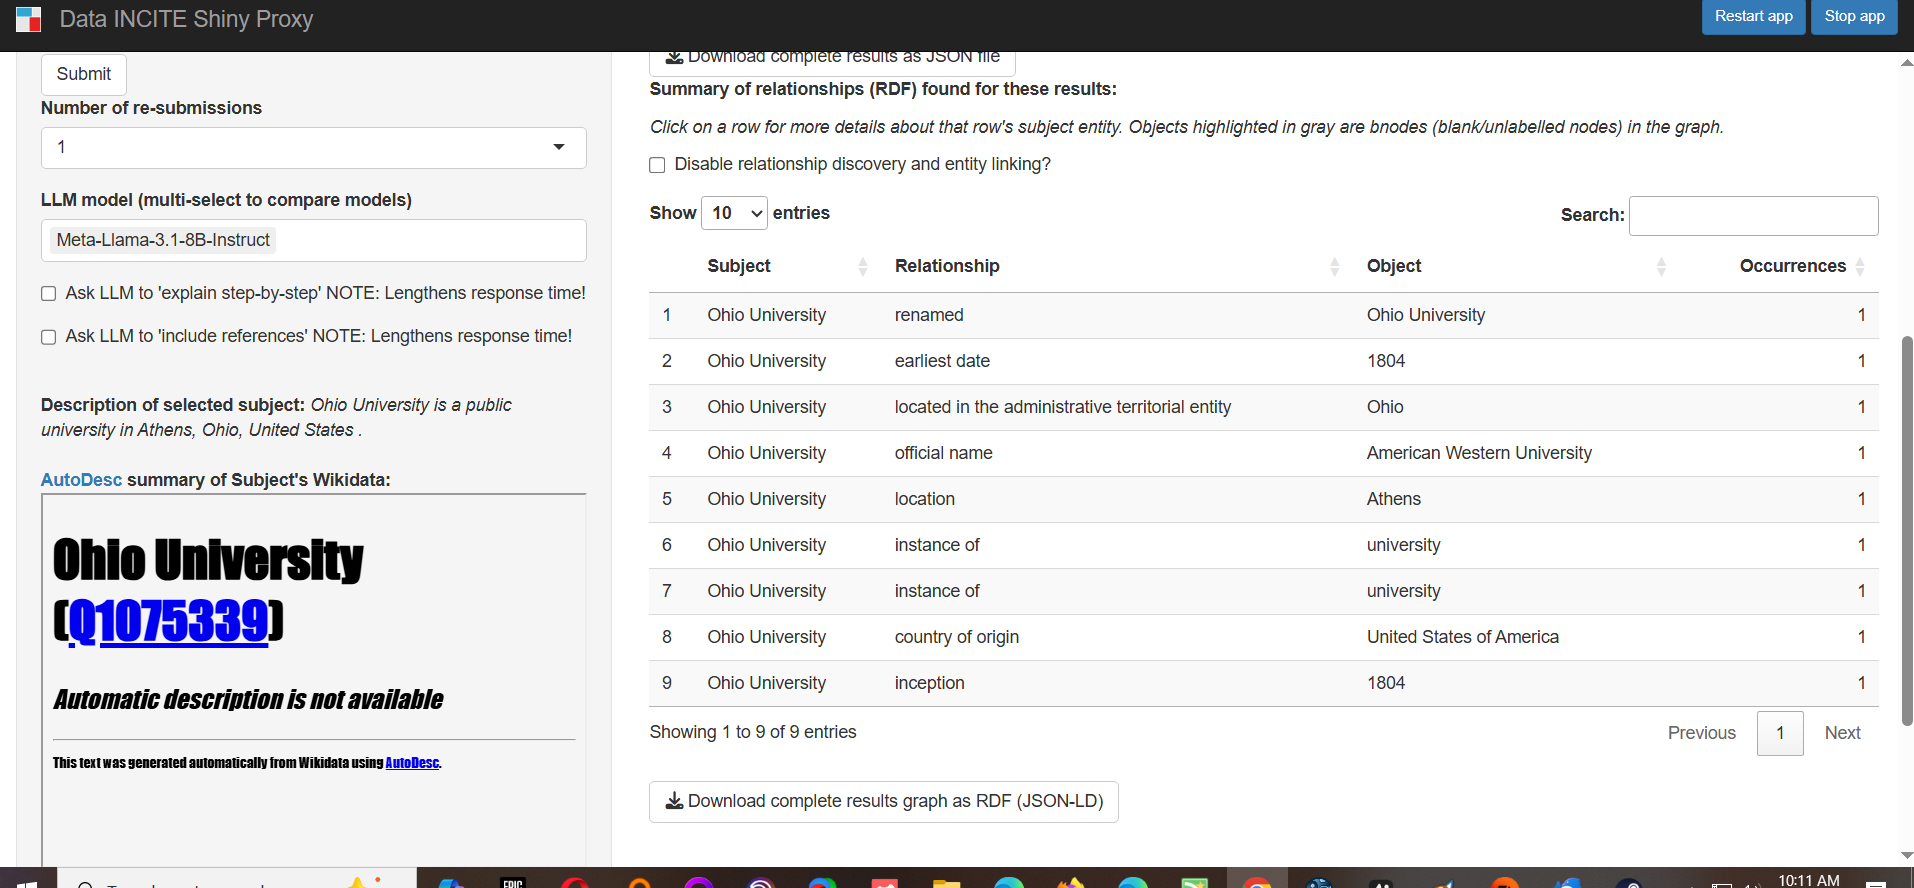Viewport: 1914px width, 888px height.
Task: Click the Submit button
Action: tap(84, 74)
